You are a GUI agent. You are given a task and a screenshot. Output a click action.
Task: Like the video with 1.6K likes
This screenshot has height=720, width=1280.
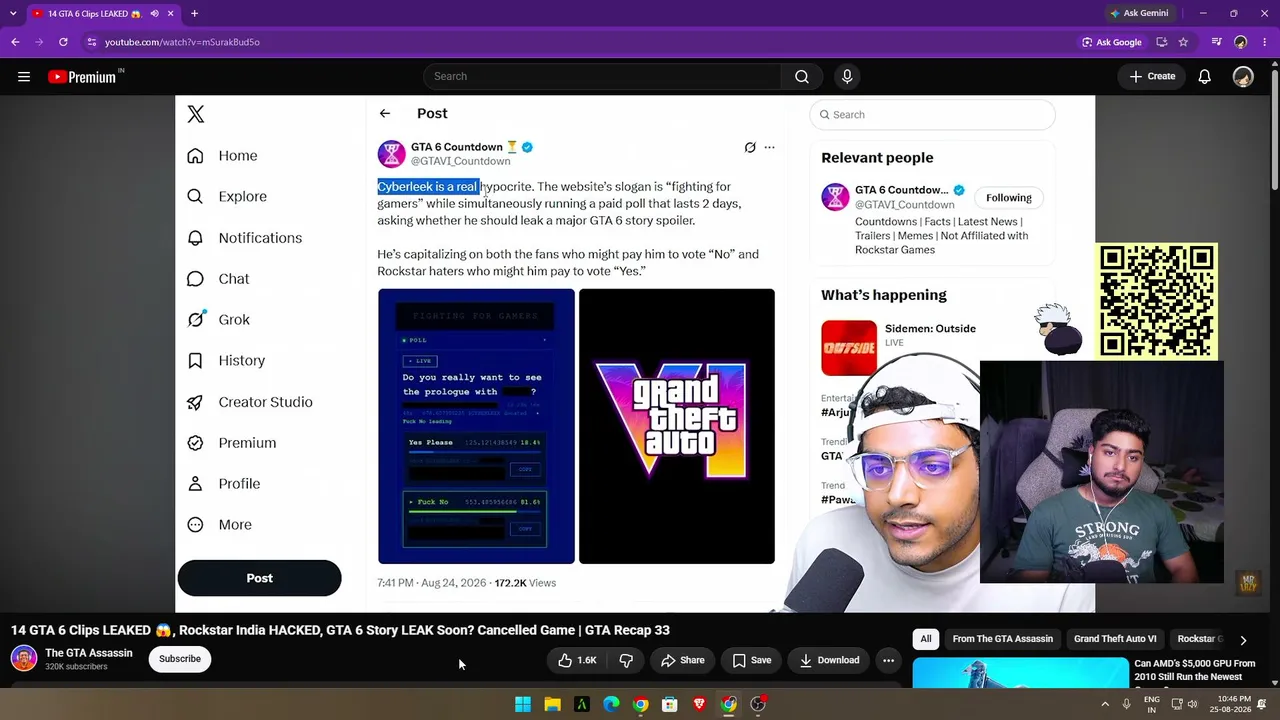pos(577,660)
